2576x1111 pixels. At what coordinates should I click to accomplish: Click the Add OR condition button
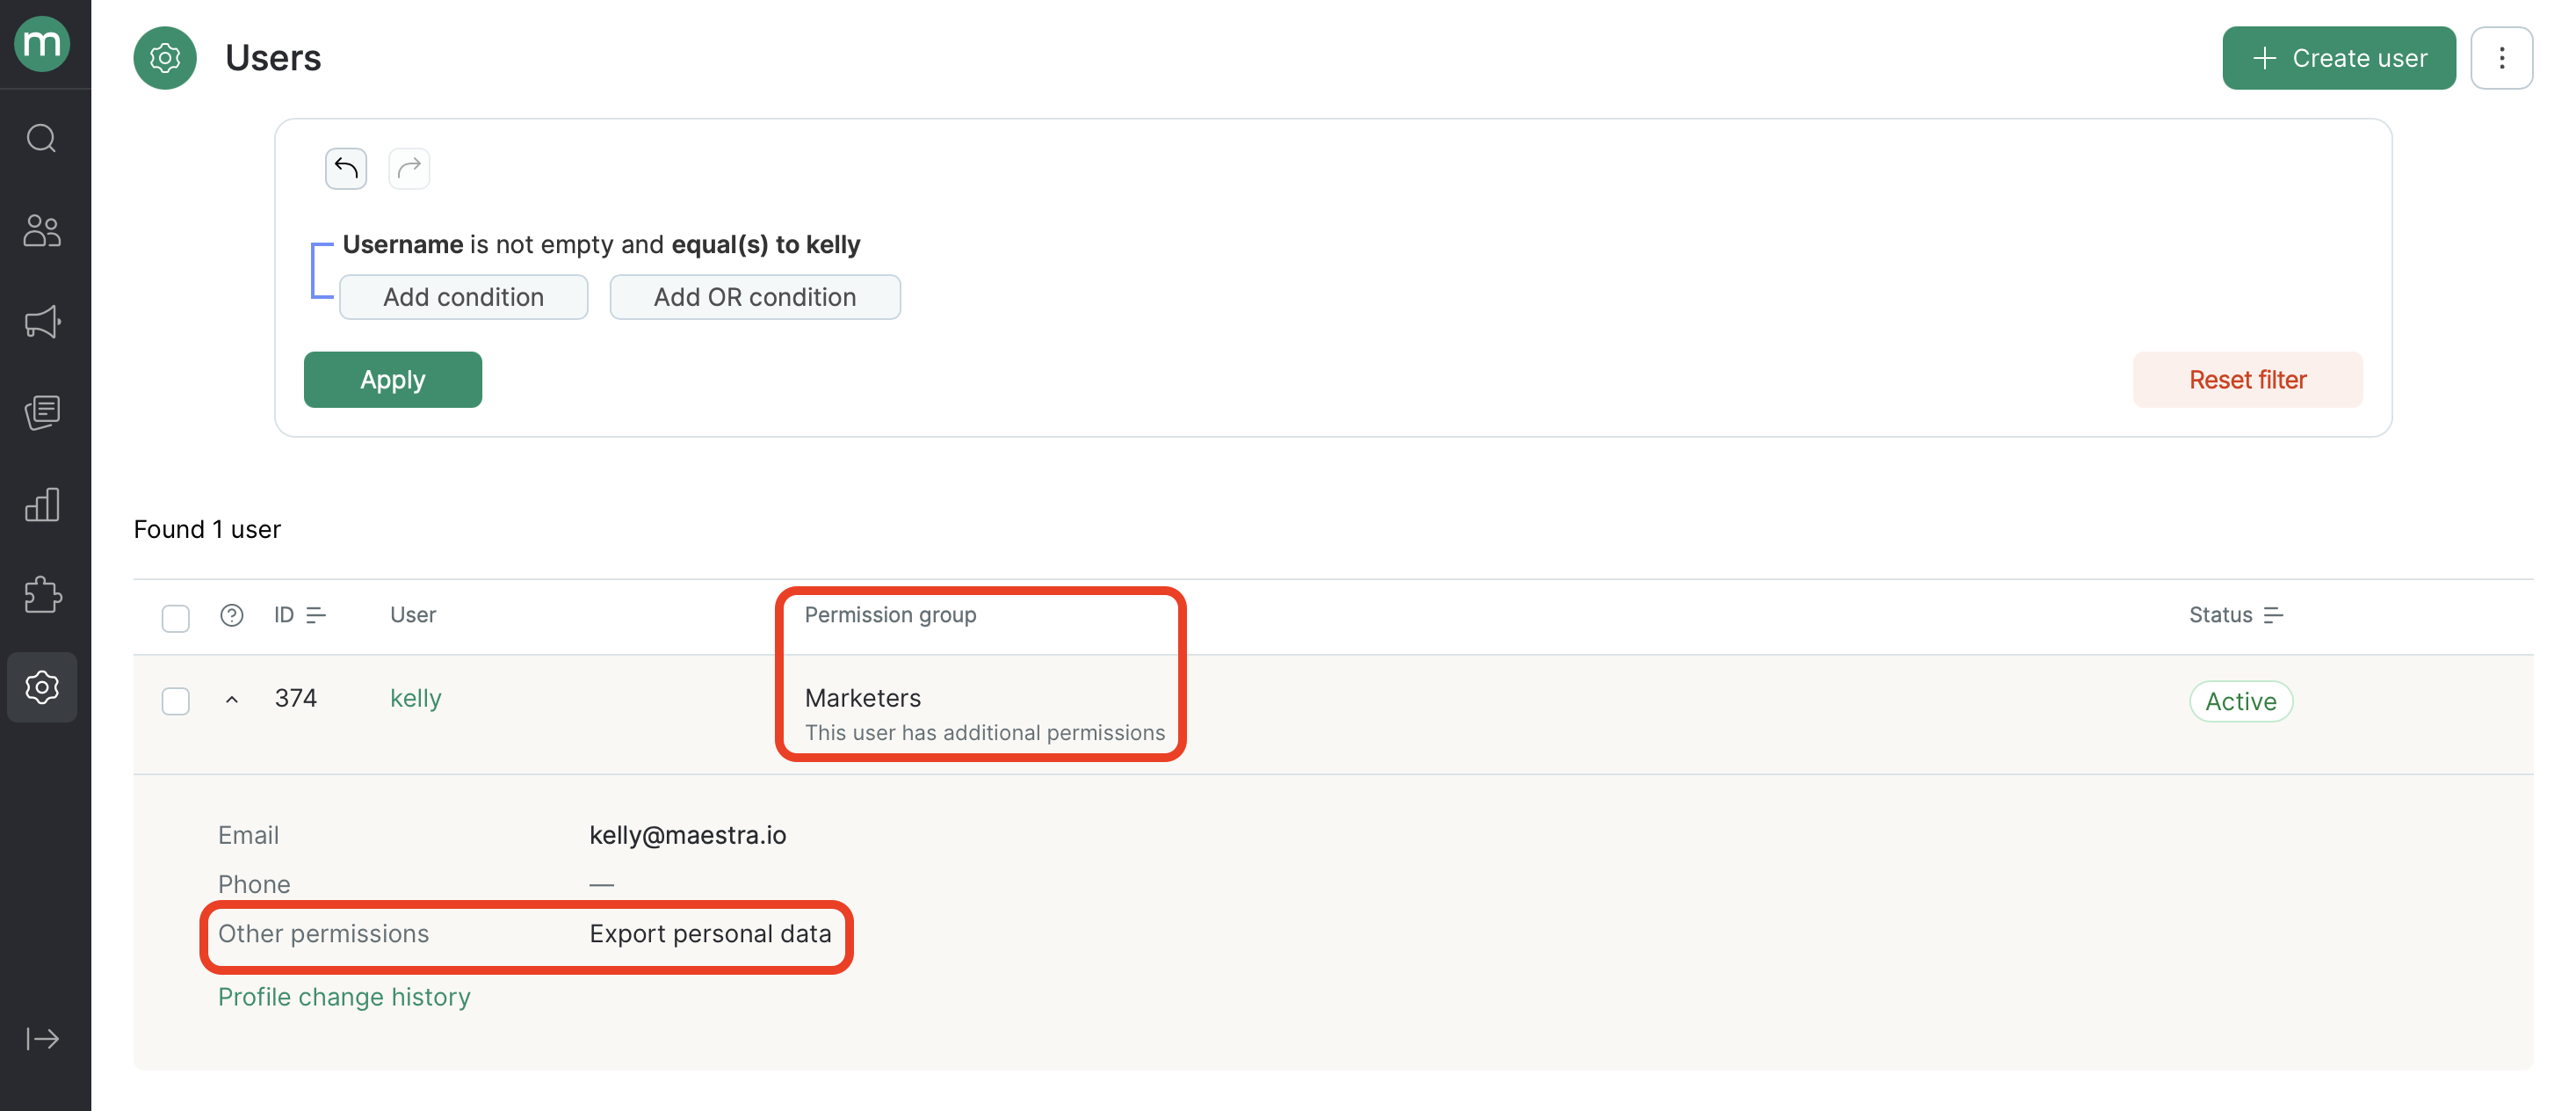click(755, 297)
